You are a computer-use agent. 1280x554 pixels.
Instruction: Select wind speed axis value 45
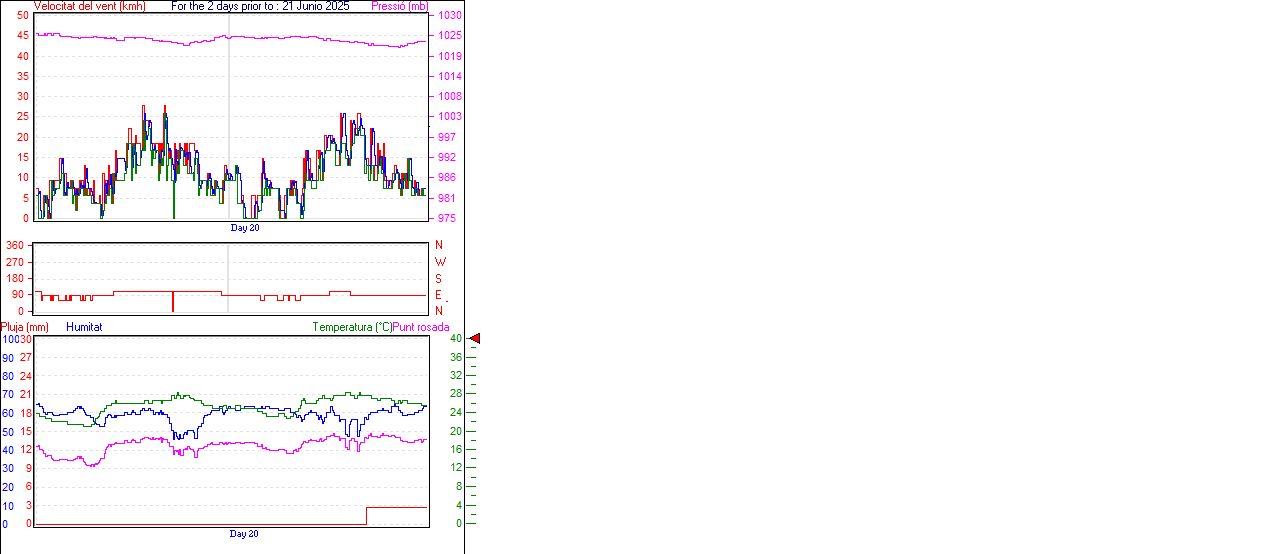[22, 36]
